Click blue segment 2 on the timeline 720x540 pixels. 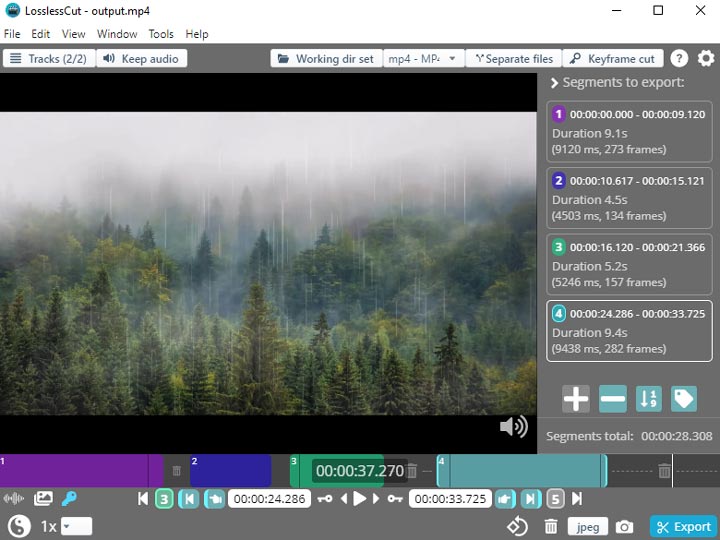[x=231, y=471]
